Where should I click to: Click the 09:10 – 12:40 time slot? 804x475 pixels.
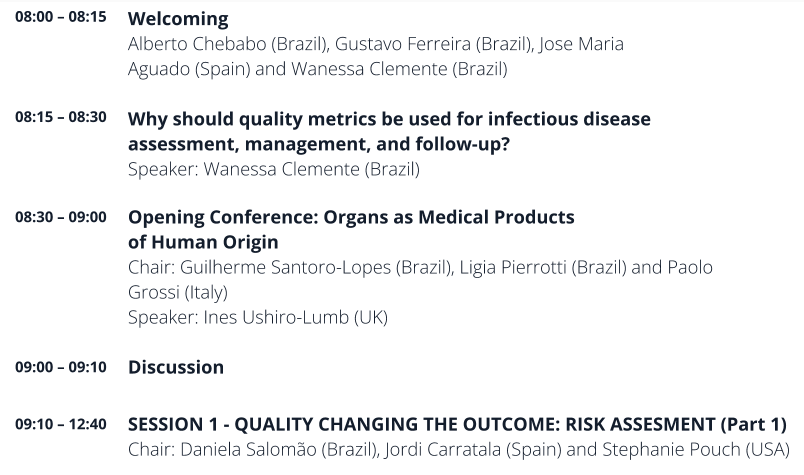[60, 424]
